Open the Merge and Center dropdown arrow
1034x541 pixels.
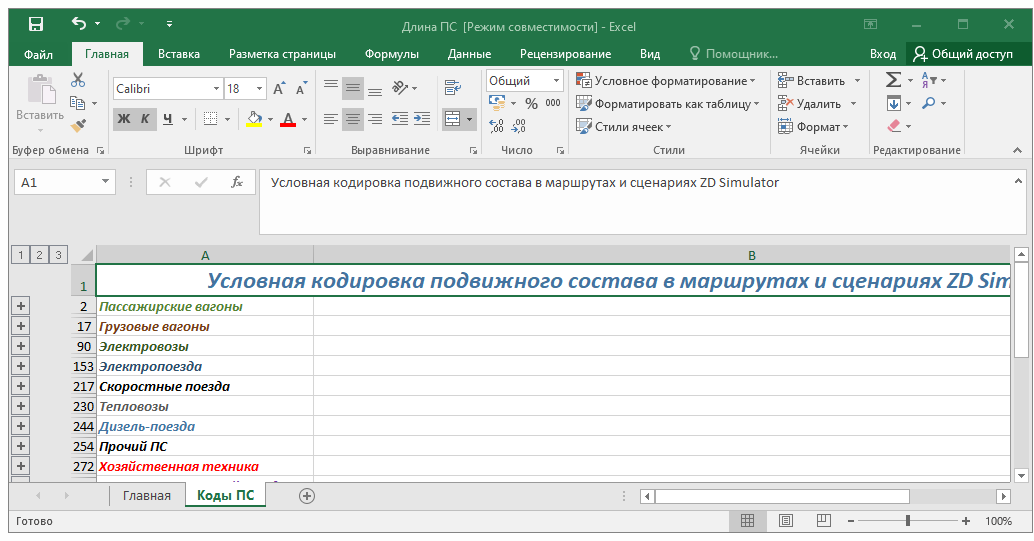pyautogui.click(x=470, y=119)
